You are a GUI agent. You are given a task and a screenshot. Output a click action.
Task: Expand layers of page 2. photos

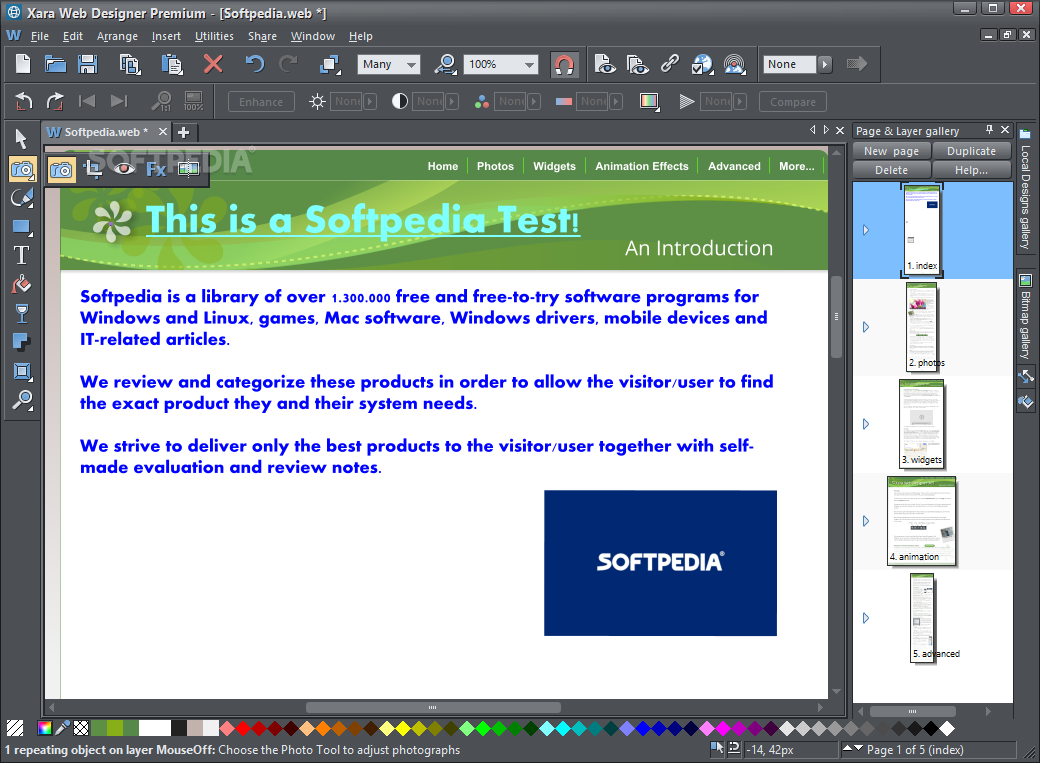tap(866, 327)
